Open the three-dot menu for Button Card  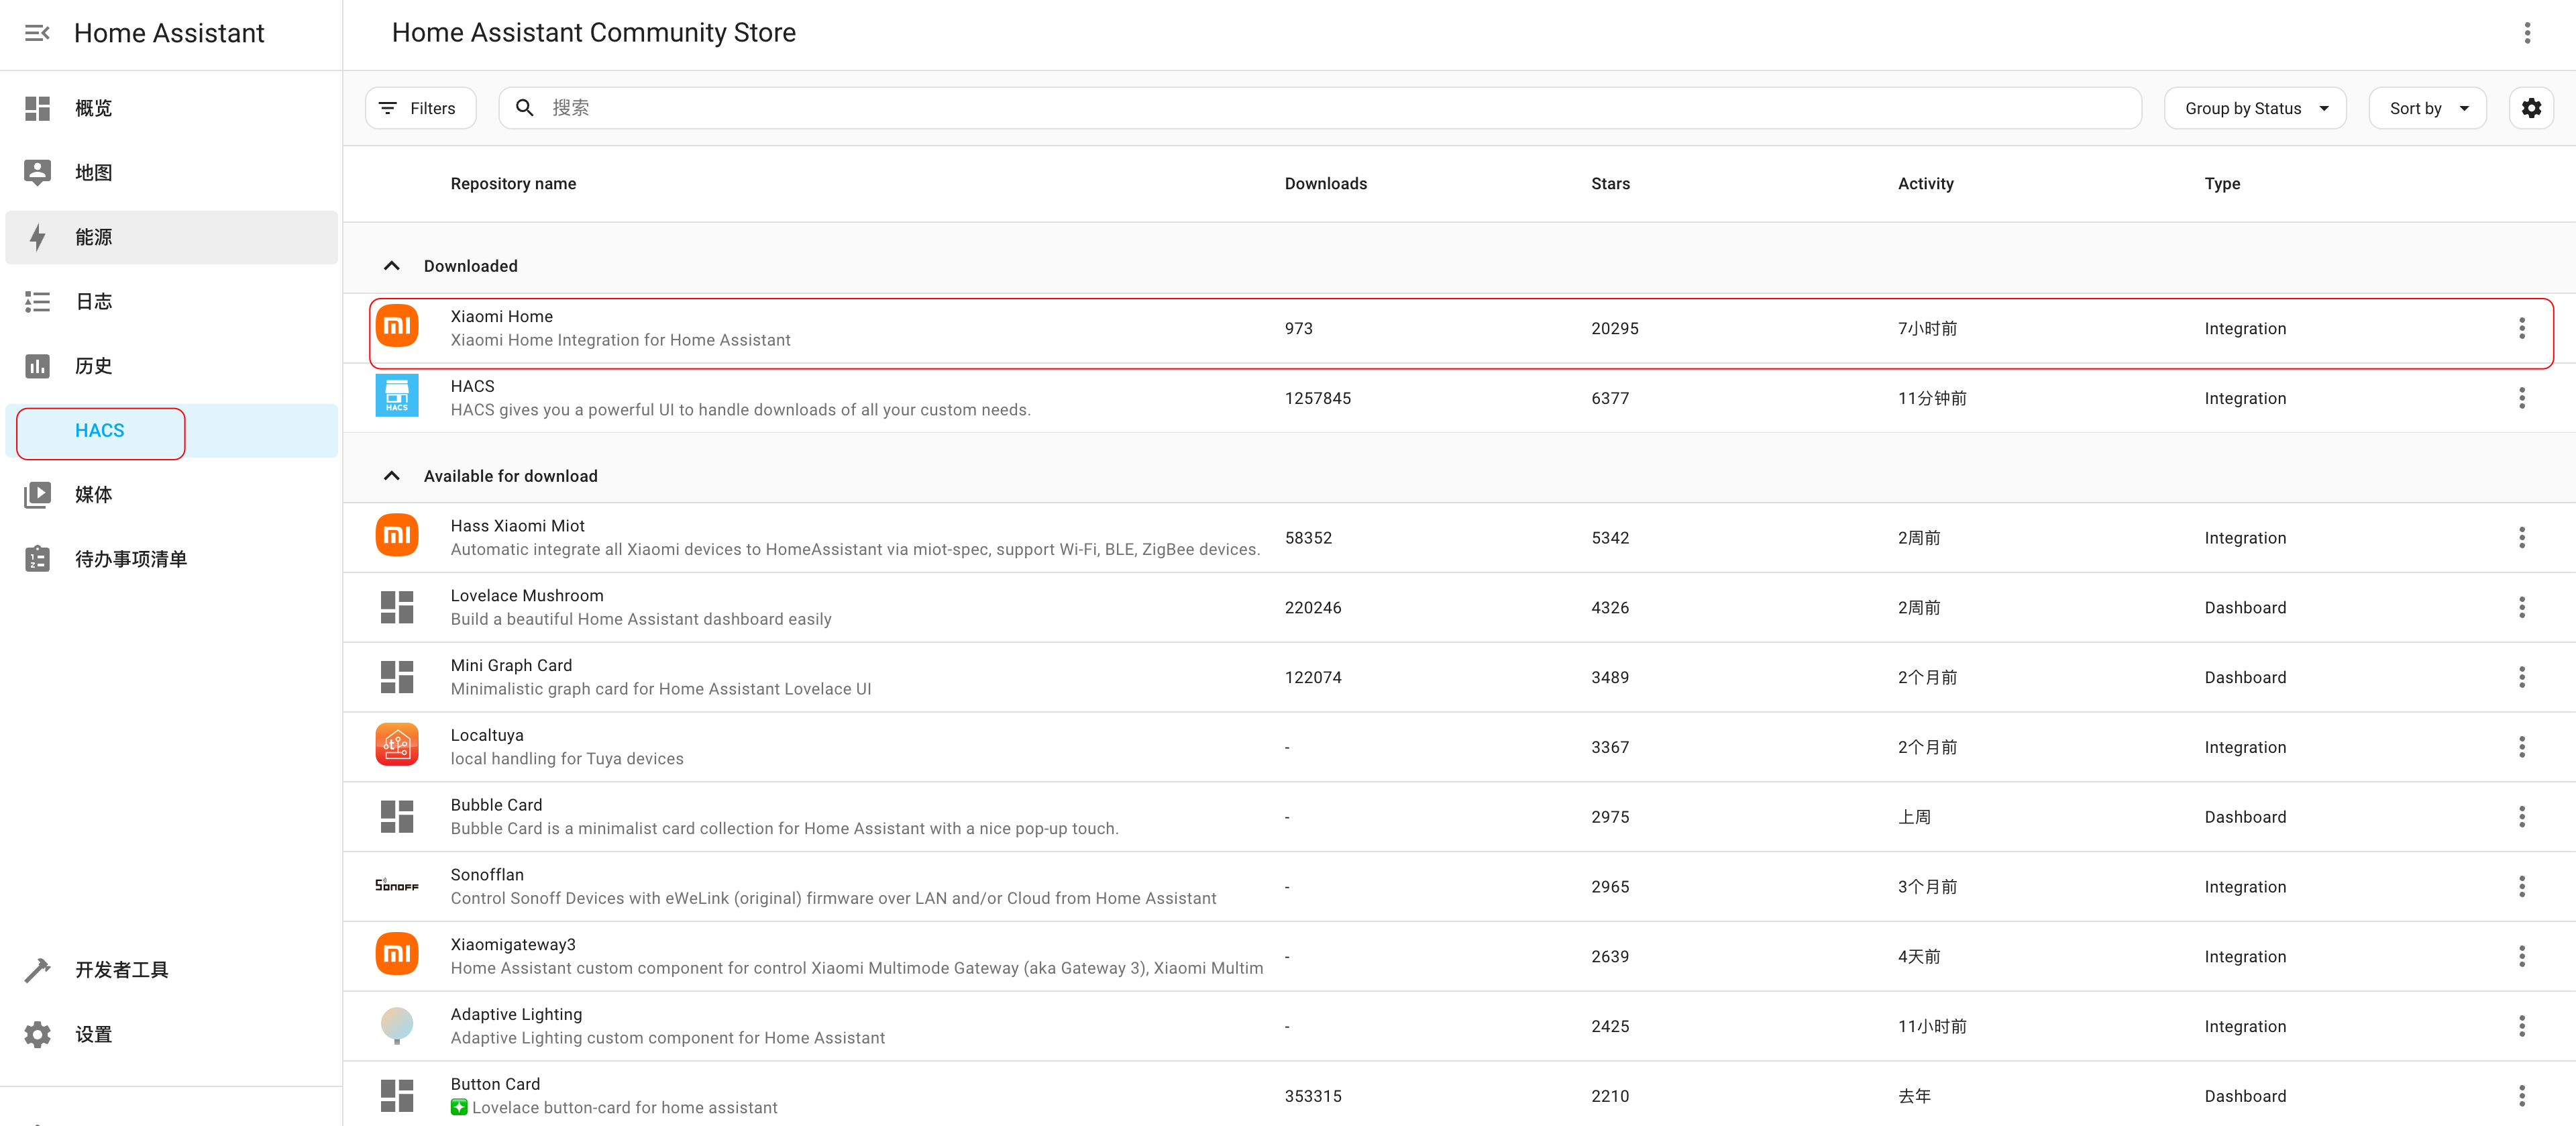coord(2521,1096)
